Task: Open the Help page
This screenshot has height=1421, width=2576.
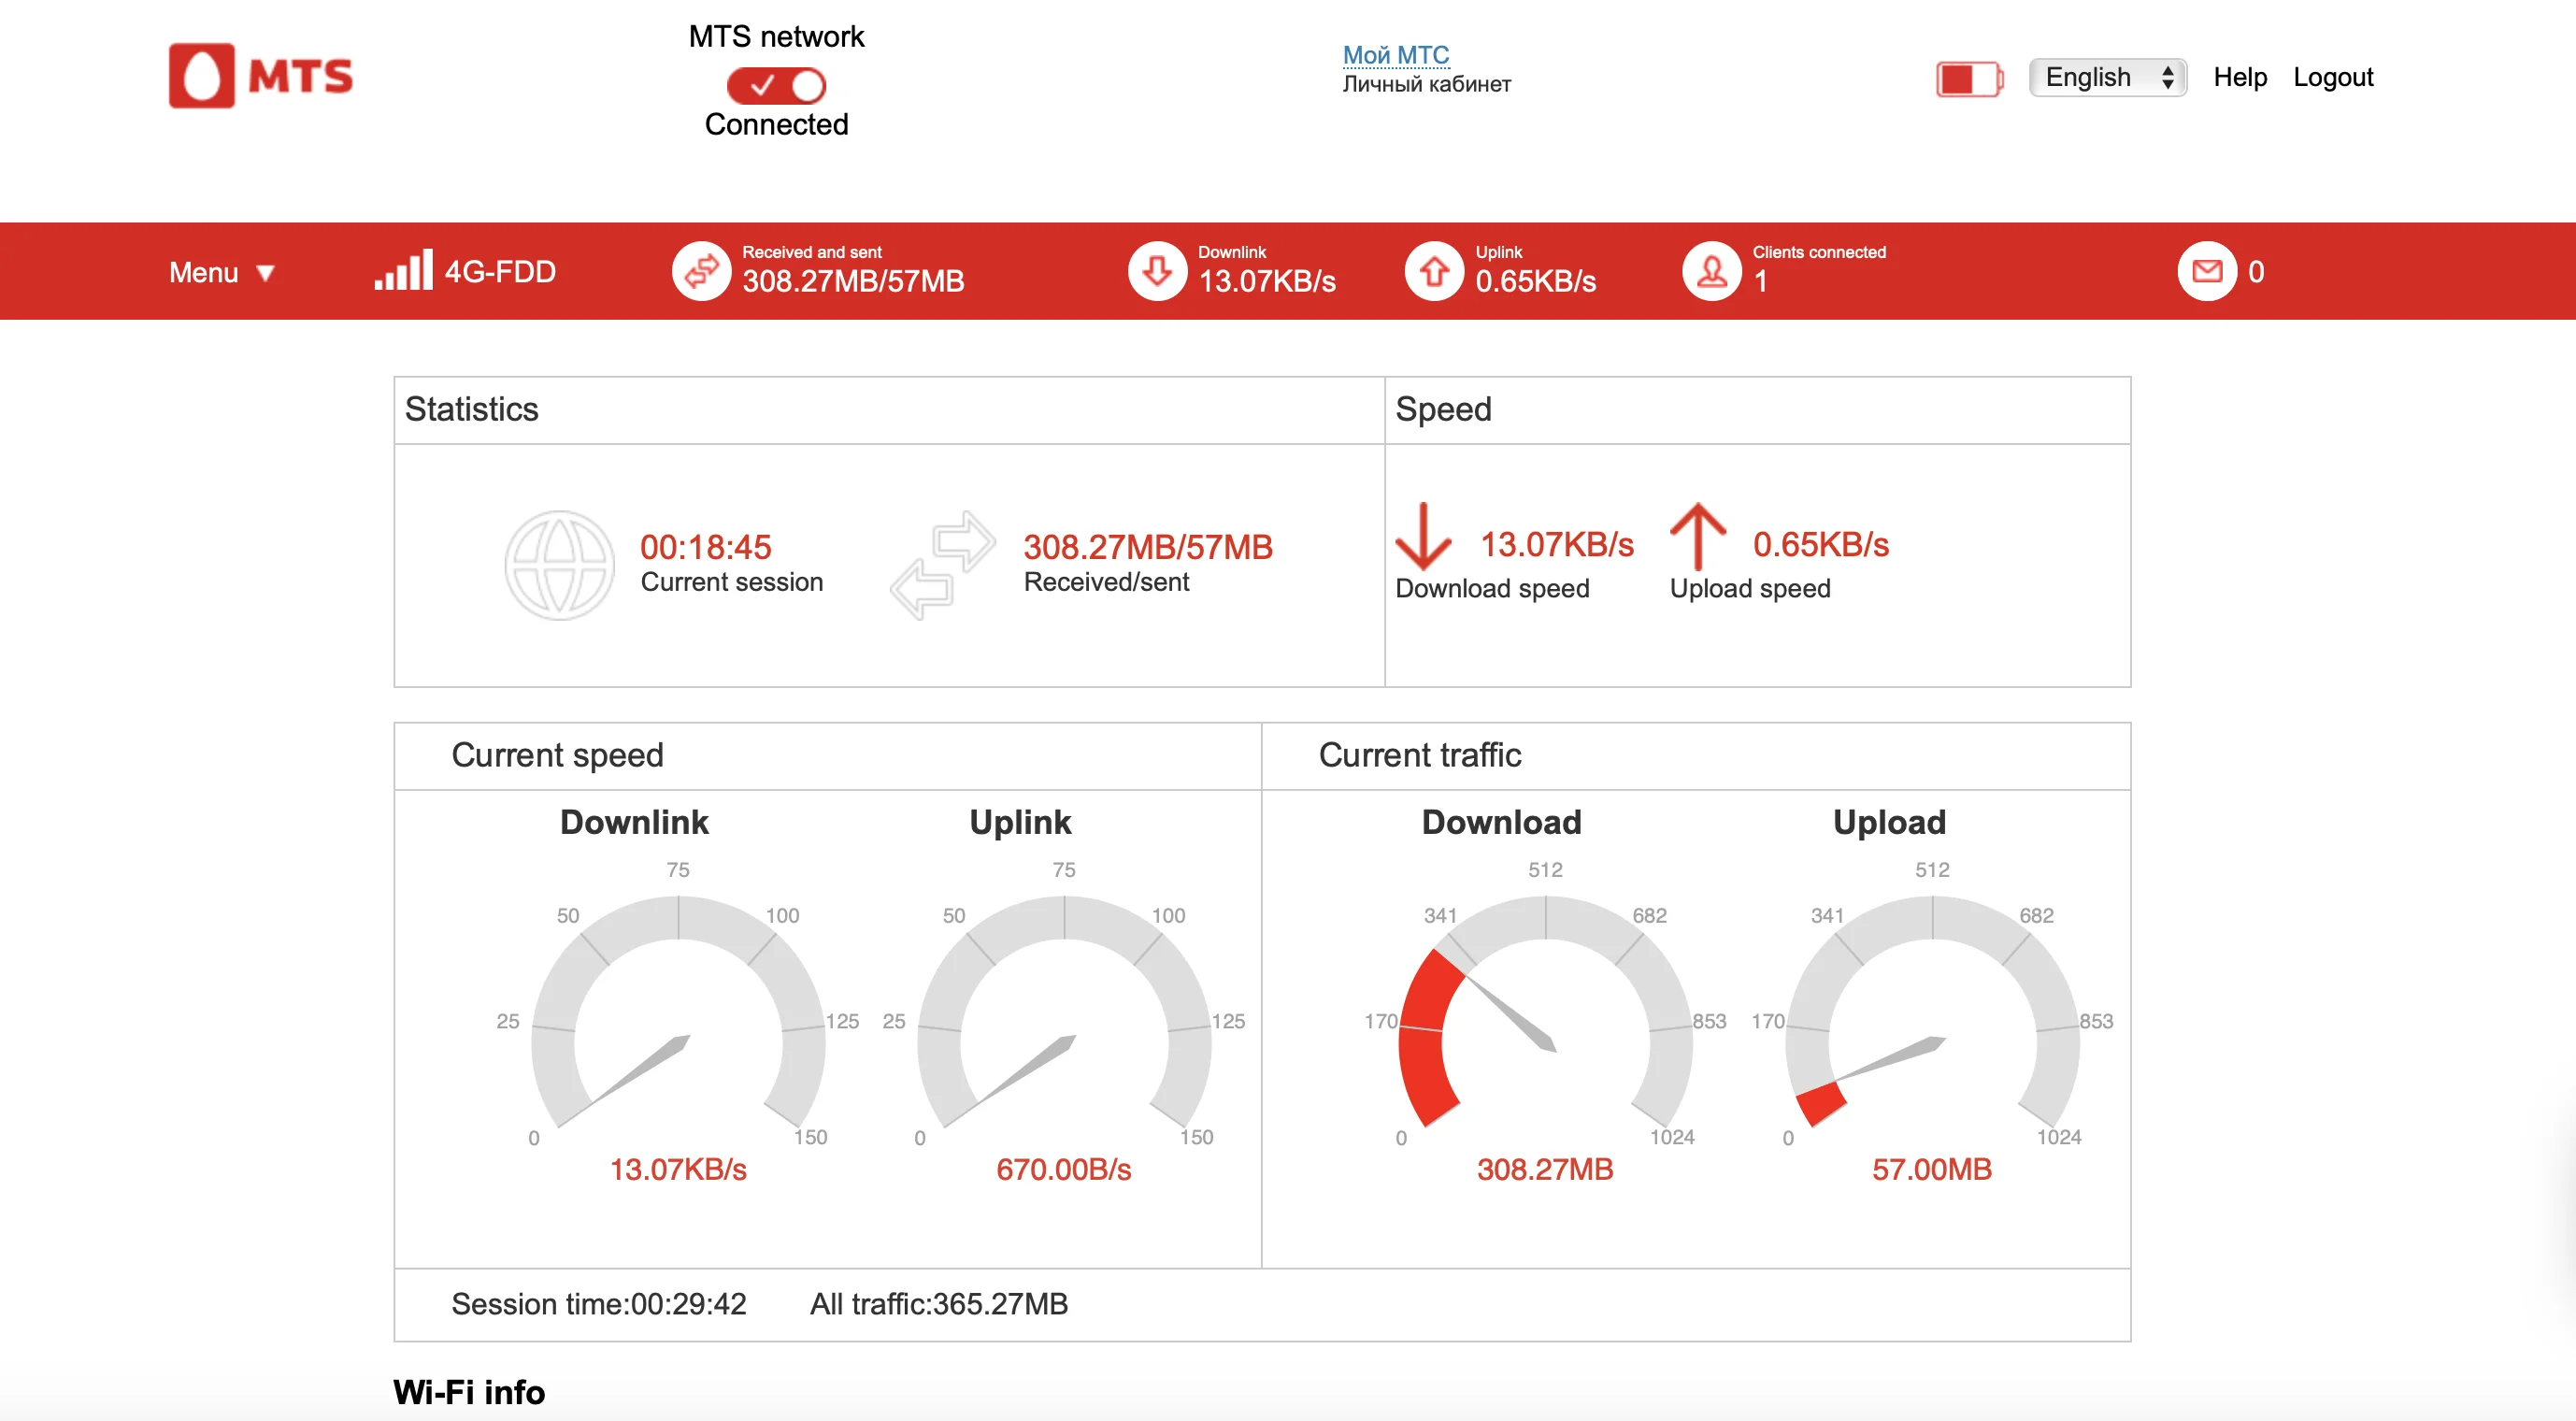Action: click(2239, 77)
